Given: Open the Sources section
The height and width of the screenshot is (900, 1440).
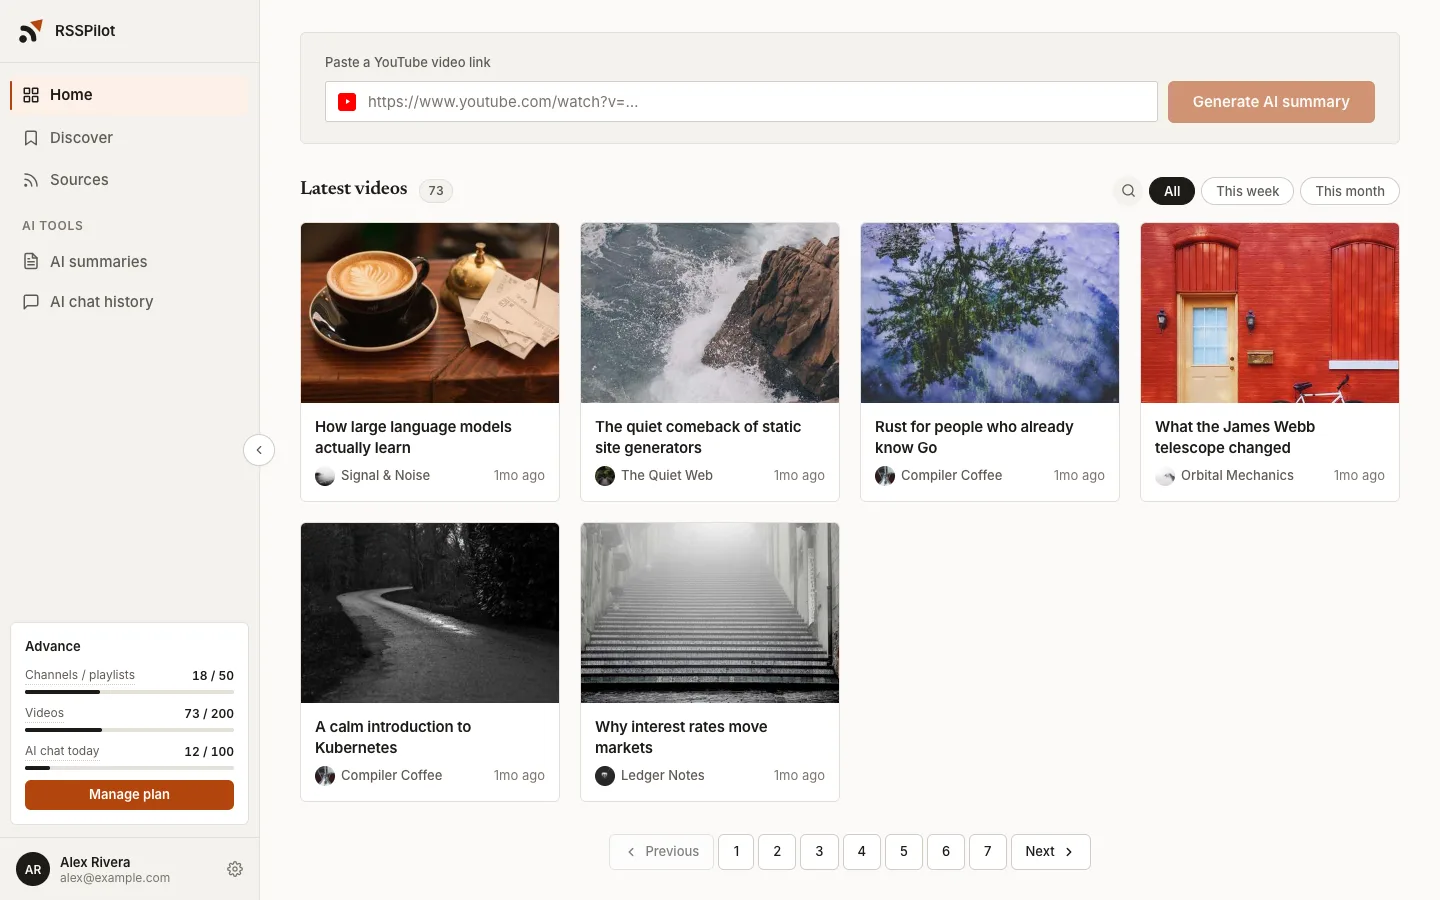Looking at the screenshot, I should pyautogui.click(x=129, y=180).
